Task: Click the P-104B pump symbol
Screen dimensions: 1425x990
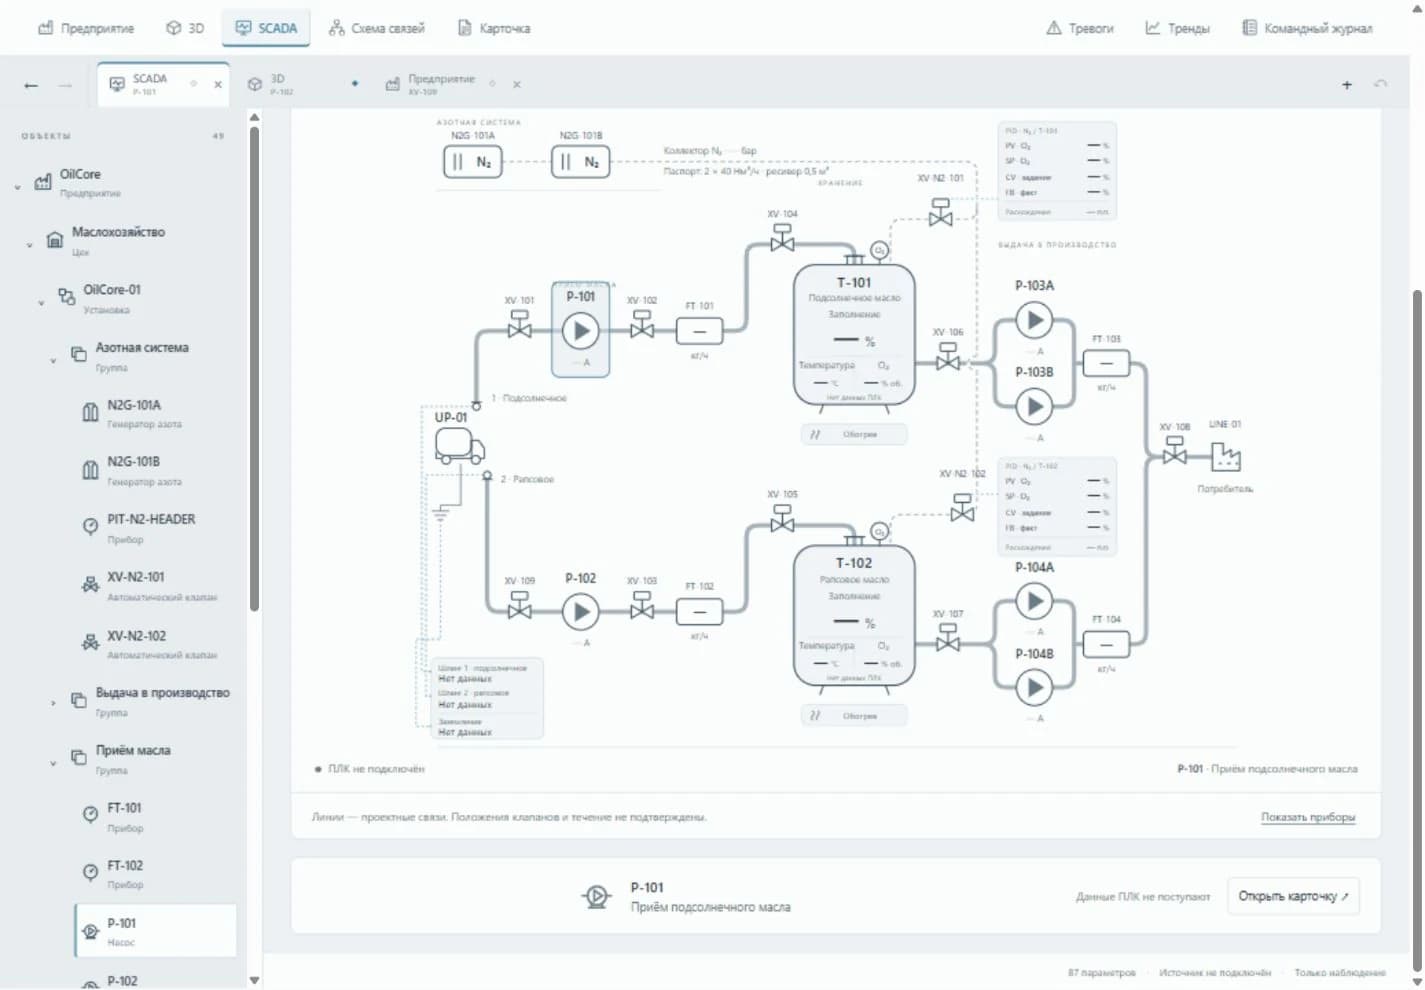Action: (1035, 688)
